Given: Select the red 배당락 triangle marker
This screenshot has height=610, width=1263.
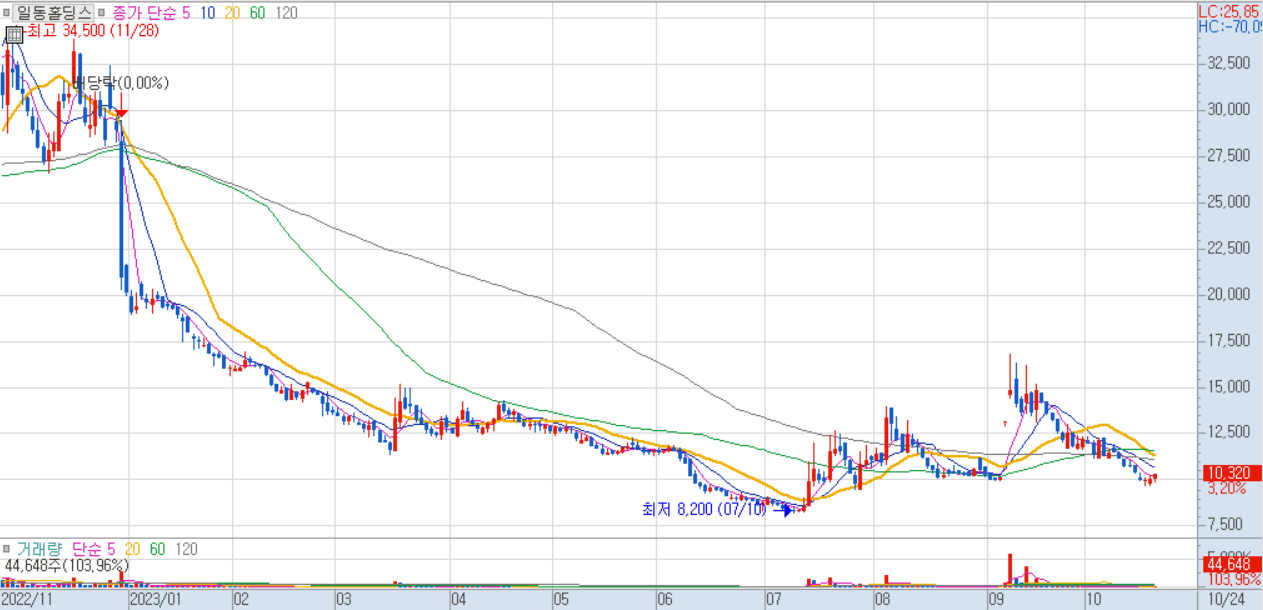Looking at the screenshot, I should 120,114.
